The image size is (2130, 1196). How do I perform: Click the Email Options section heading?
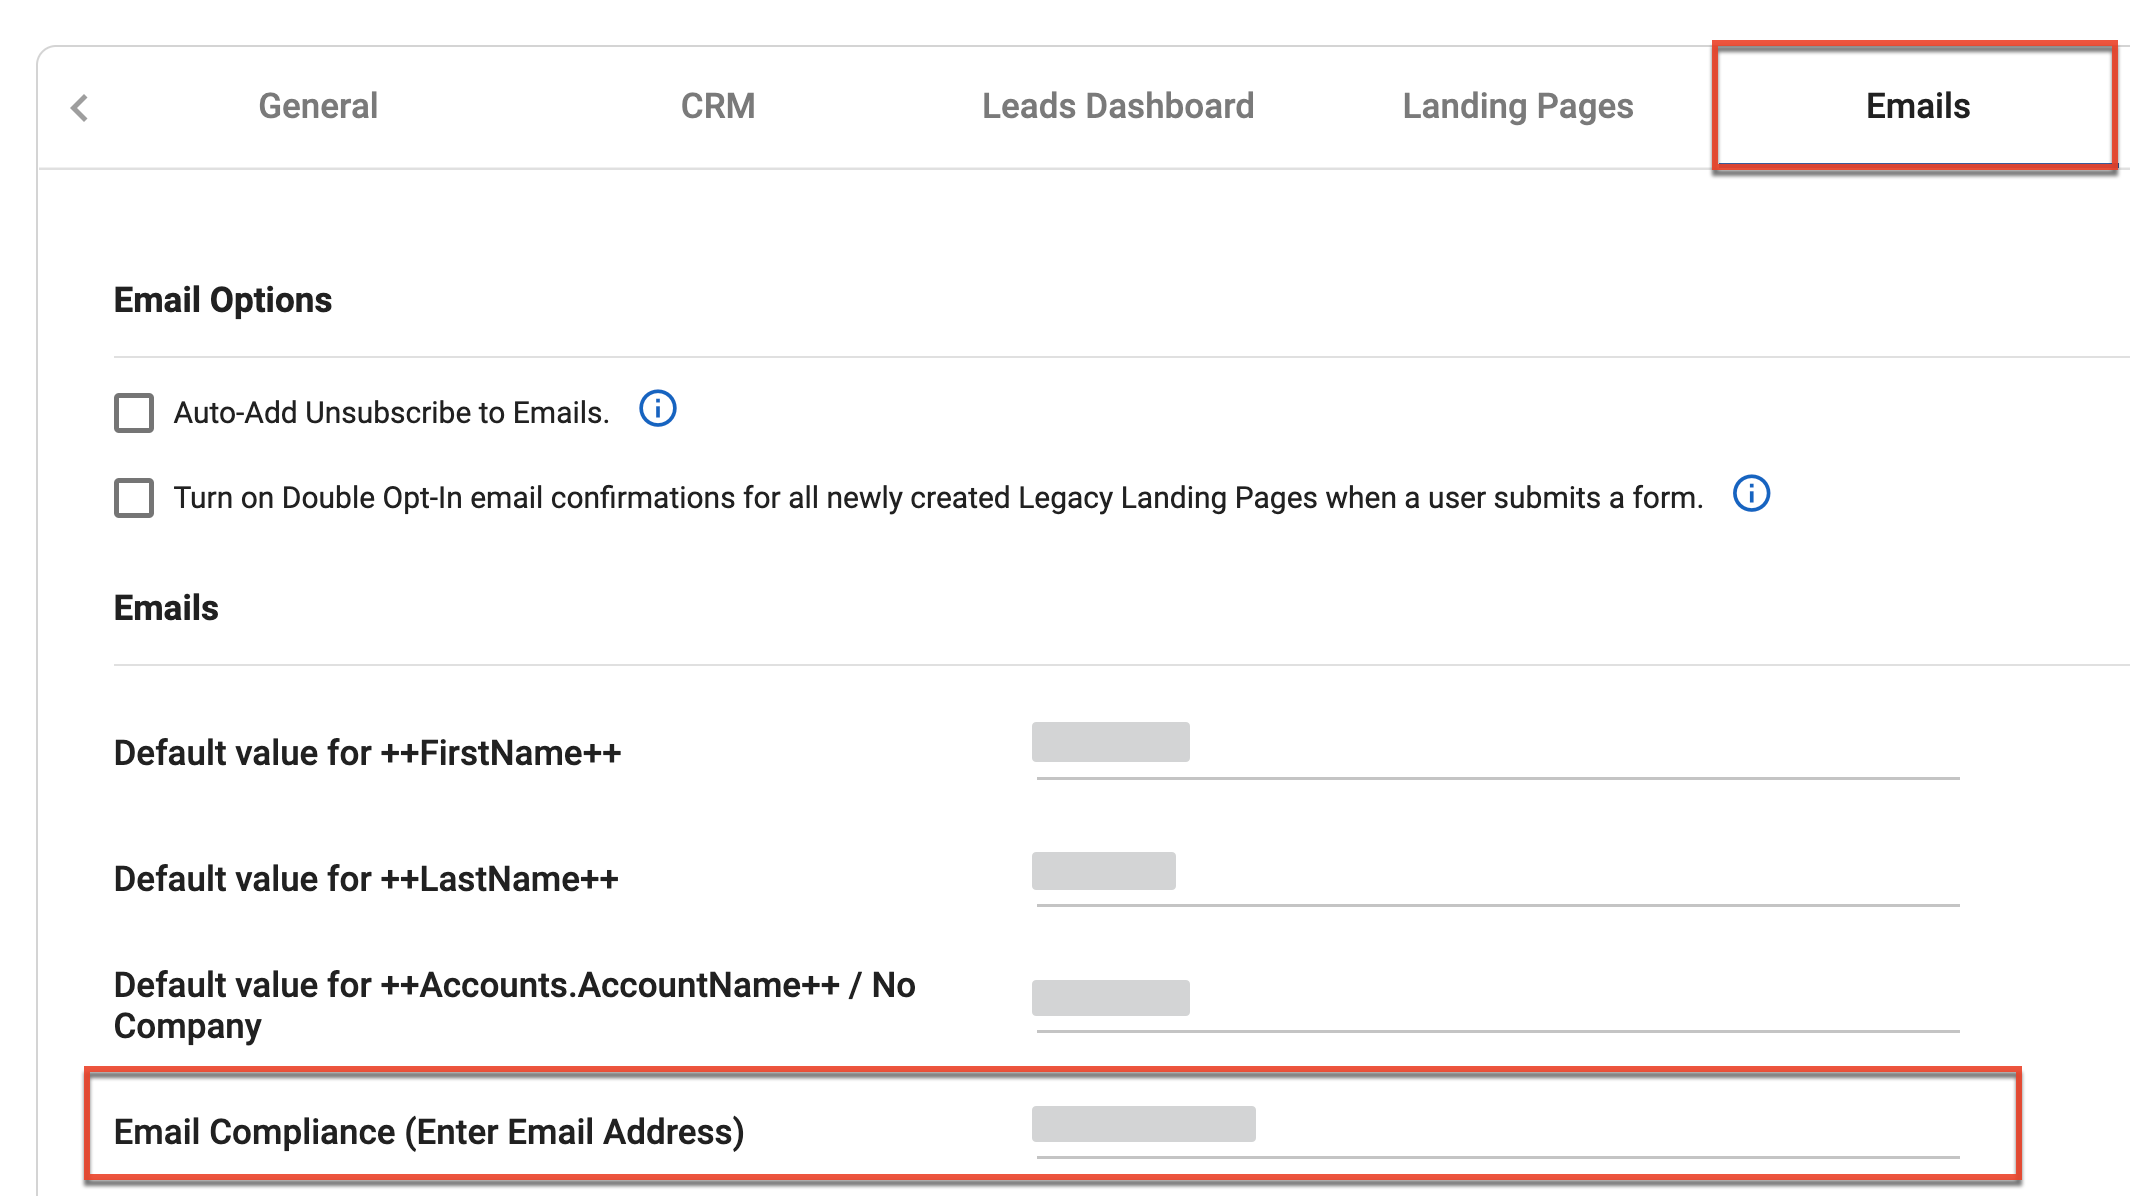222,298
